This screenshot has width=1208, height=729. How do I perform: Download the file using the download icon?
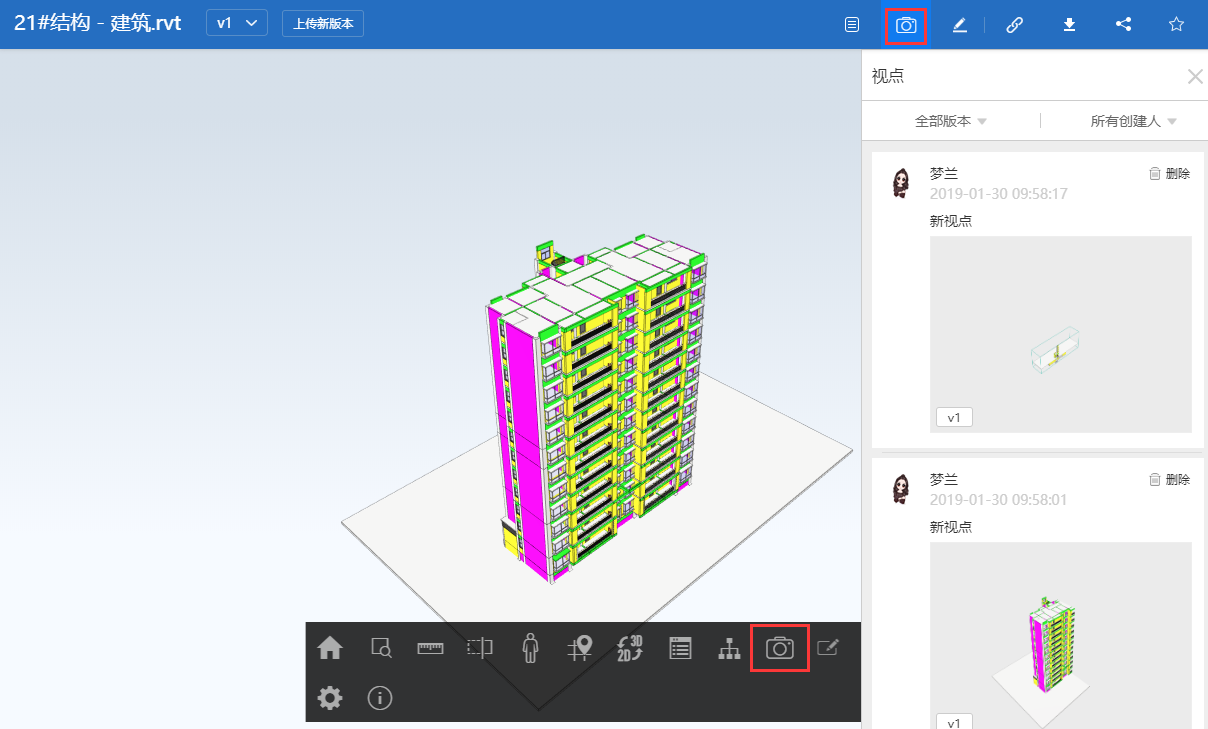coord(1069,25)
